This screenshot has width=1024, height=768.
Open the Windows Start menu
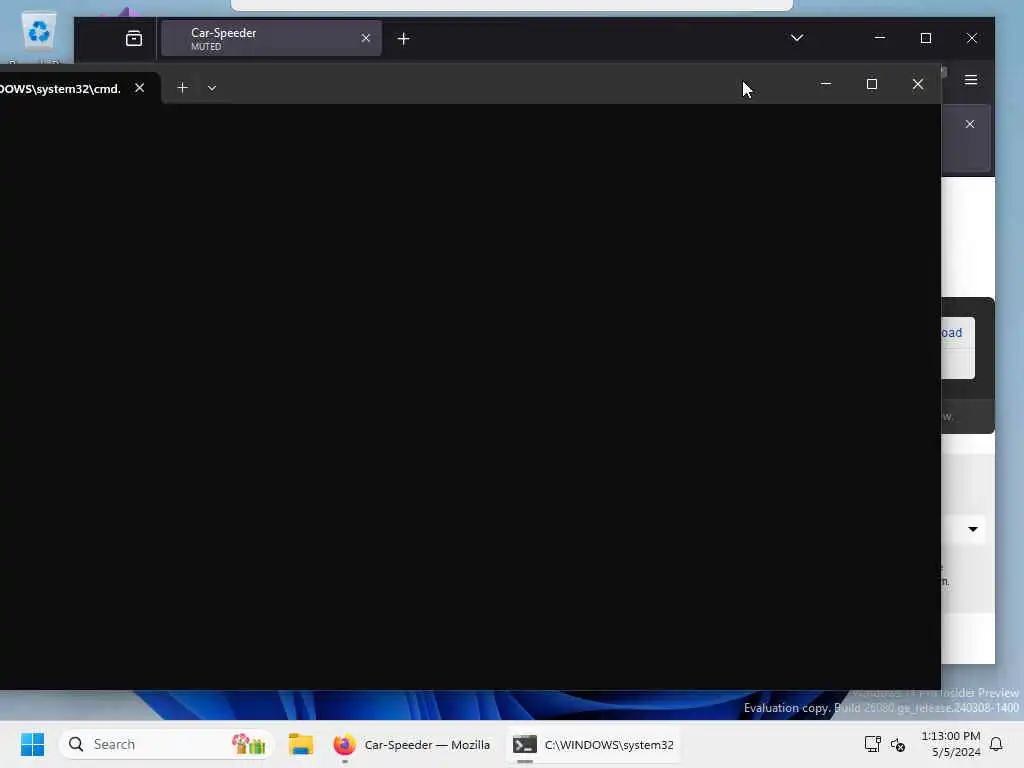point(32,744)
